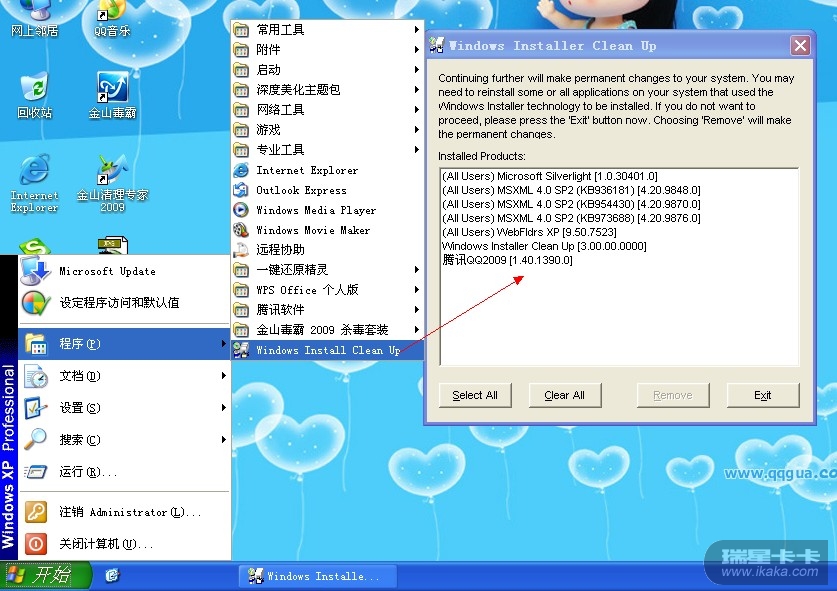This screenshot has height=591, width=837.
Task: Open 回收站 recycle bin icon
Action: 34,95
